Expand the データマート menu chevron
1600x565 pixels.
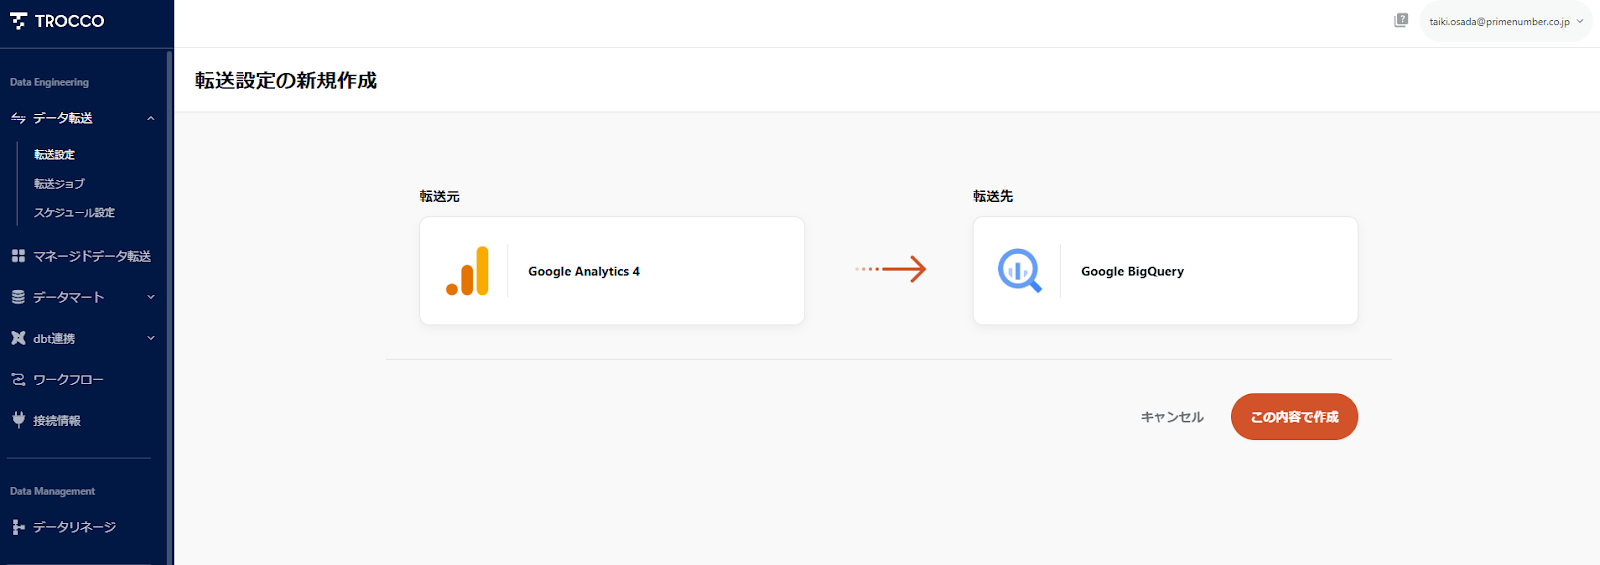tap(151, 297)
